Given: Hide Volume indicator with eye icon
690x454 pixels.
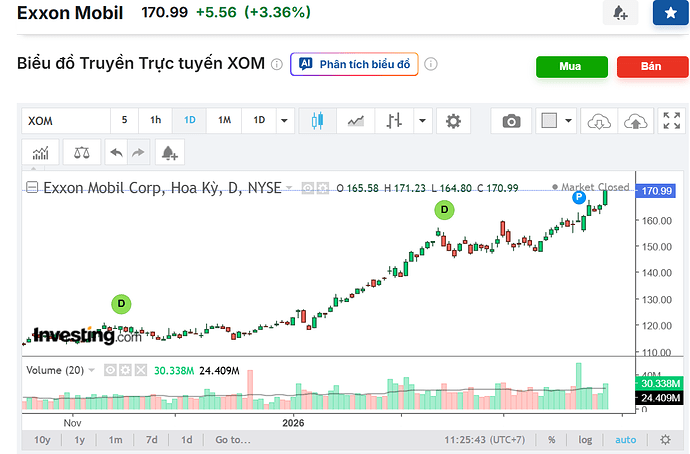Looking at the screenshot, I should tap(110, 370).
